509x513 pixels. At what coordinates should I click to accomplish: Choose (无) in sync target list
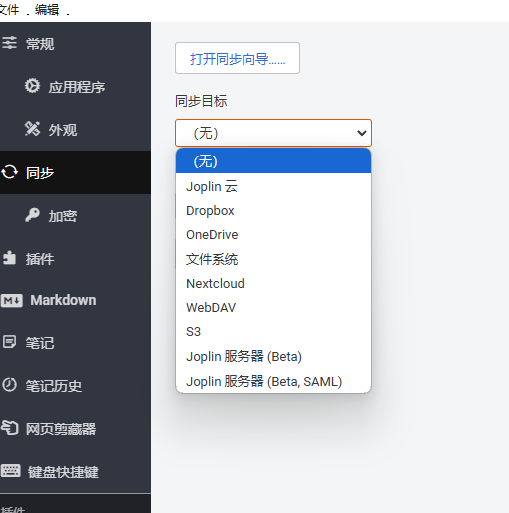(273, 161)
